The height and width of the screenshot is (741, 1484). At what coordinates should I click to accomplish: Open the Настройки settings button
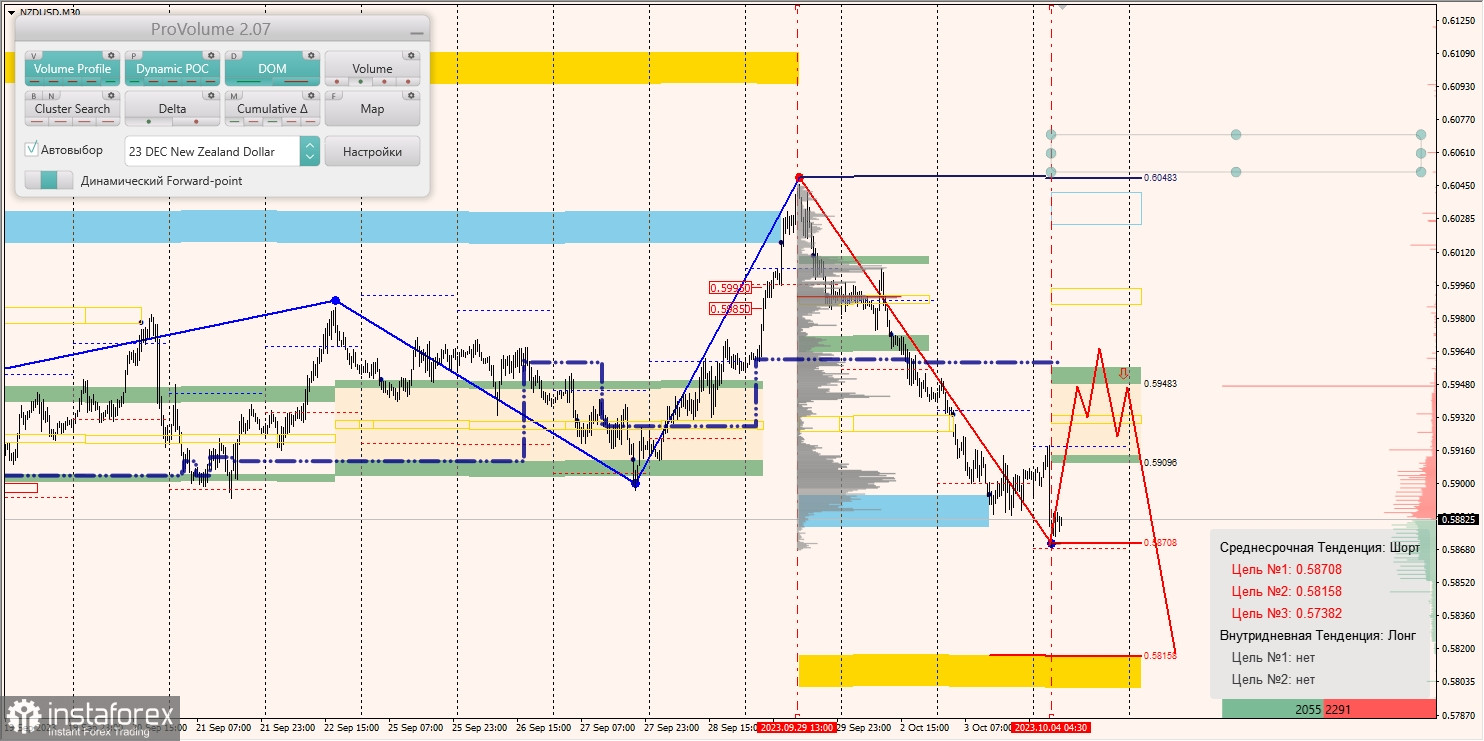click(372, 151)
